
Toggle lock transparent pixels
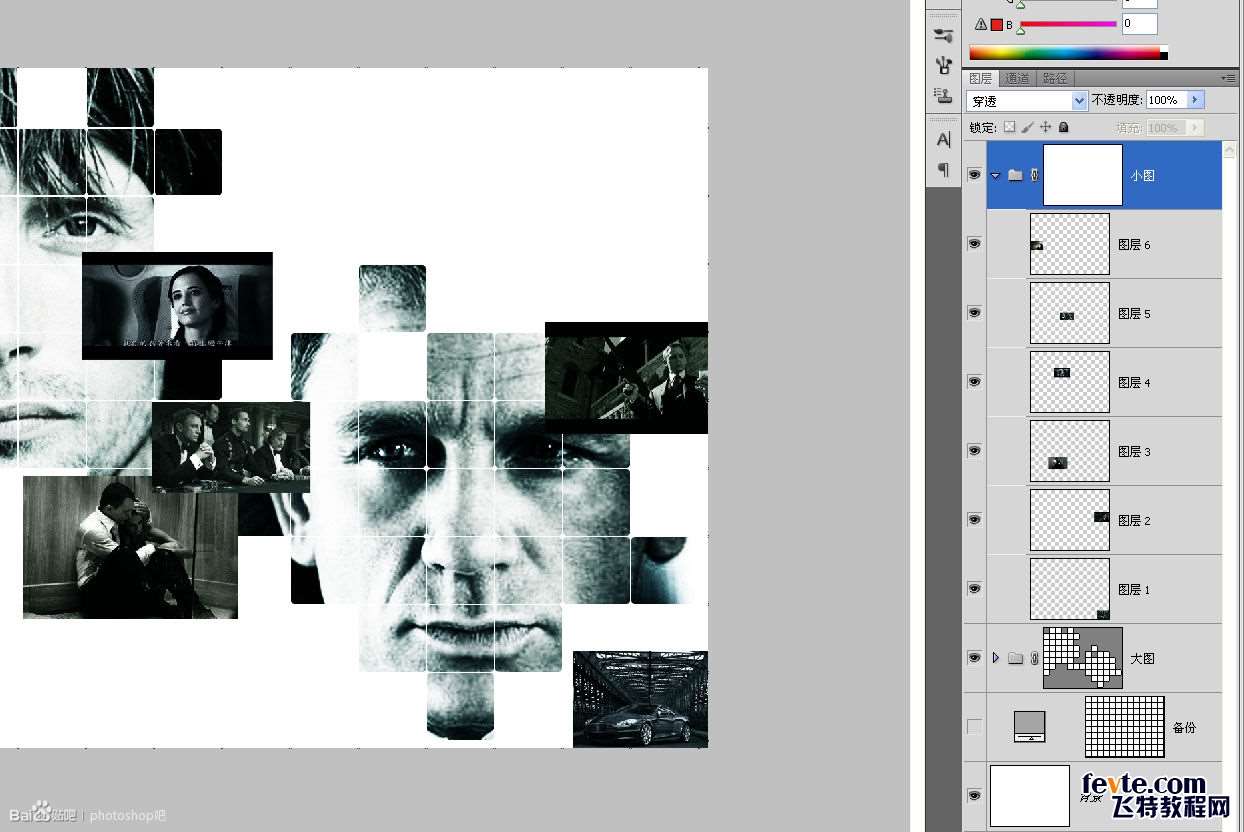pyautogui.click(x=1009, y=127)
